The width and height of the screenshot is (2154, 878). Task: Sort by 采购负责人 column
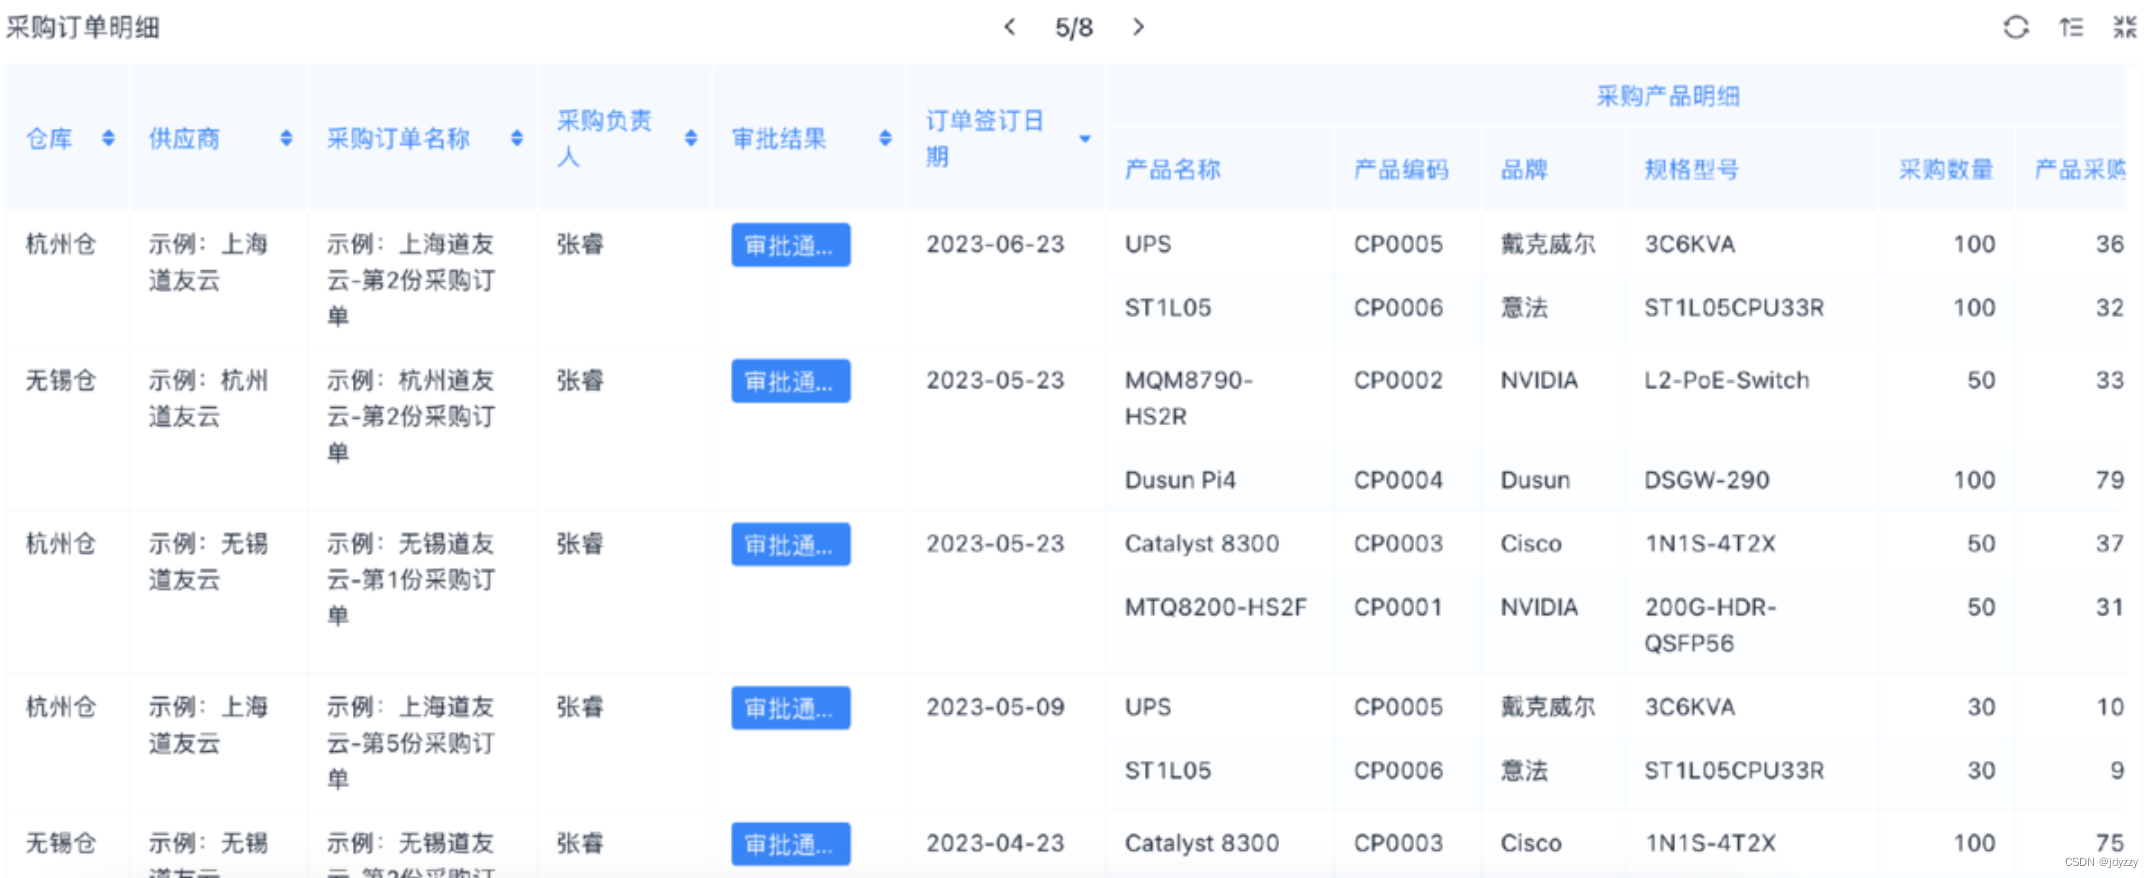(691, 138)
